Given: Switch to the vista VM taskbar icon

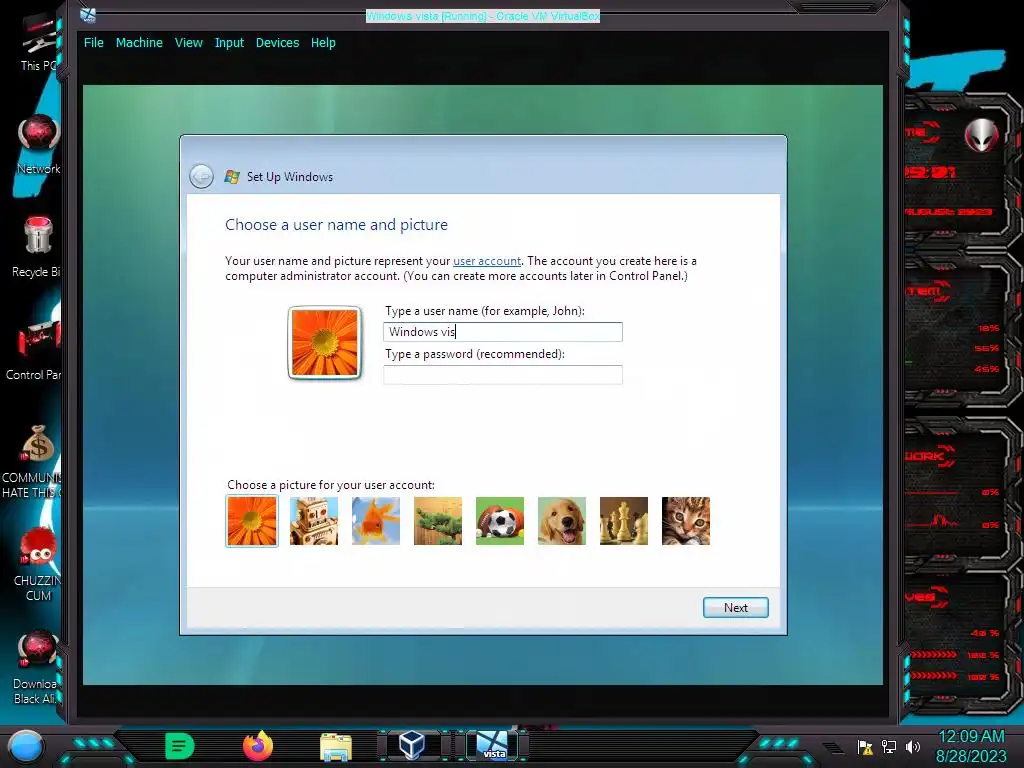Looking at the screenshot, I should point(492,746).
